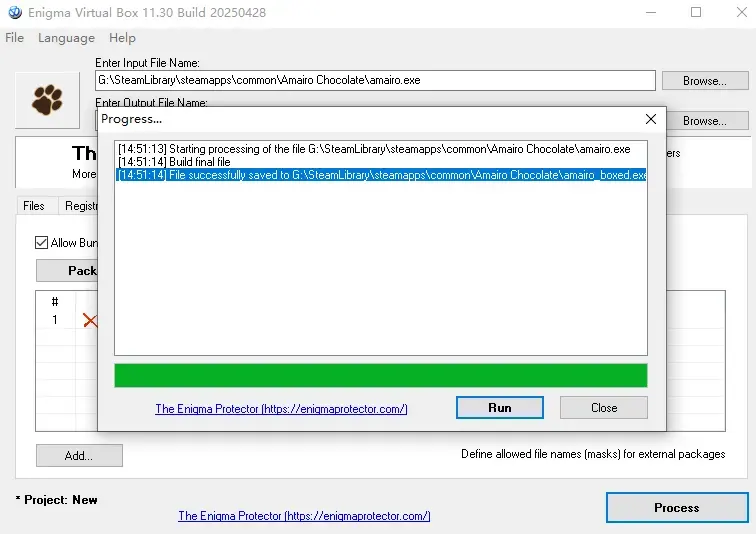Open the Enigma Protector link in Progress dialog
Image resolution: width=756 pixels, height=534 pixels.
click(281, 409)
